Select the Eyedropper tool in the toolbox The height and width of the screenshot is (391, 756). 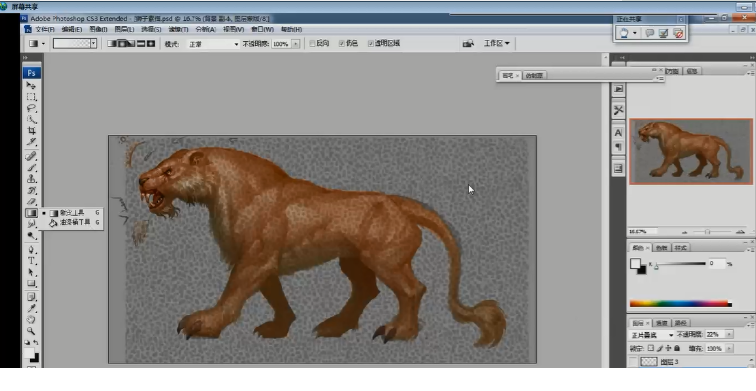point(31,308)
